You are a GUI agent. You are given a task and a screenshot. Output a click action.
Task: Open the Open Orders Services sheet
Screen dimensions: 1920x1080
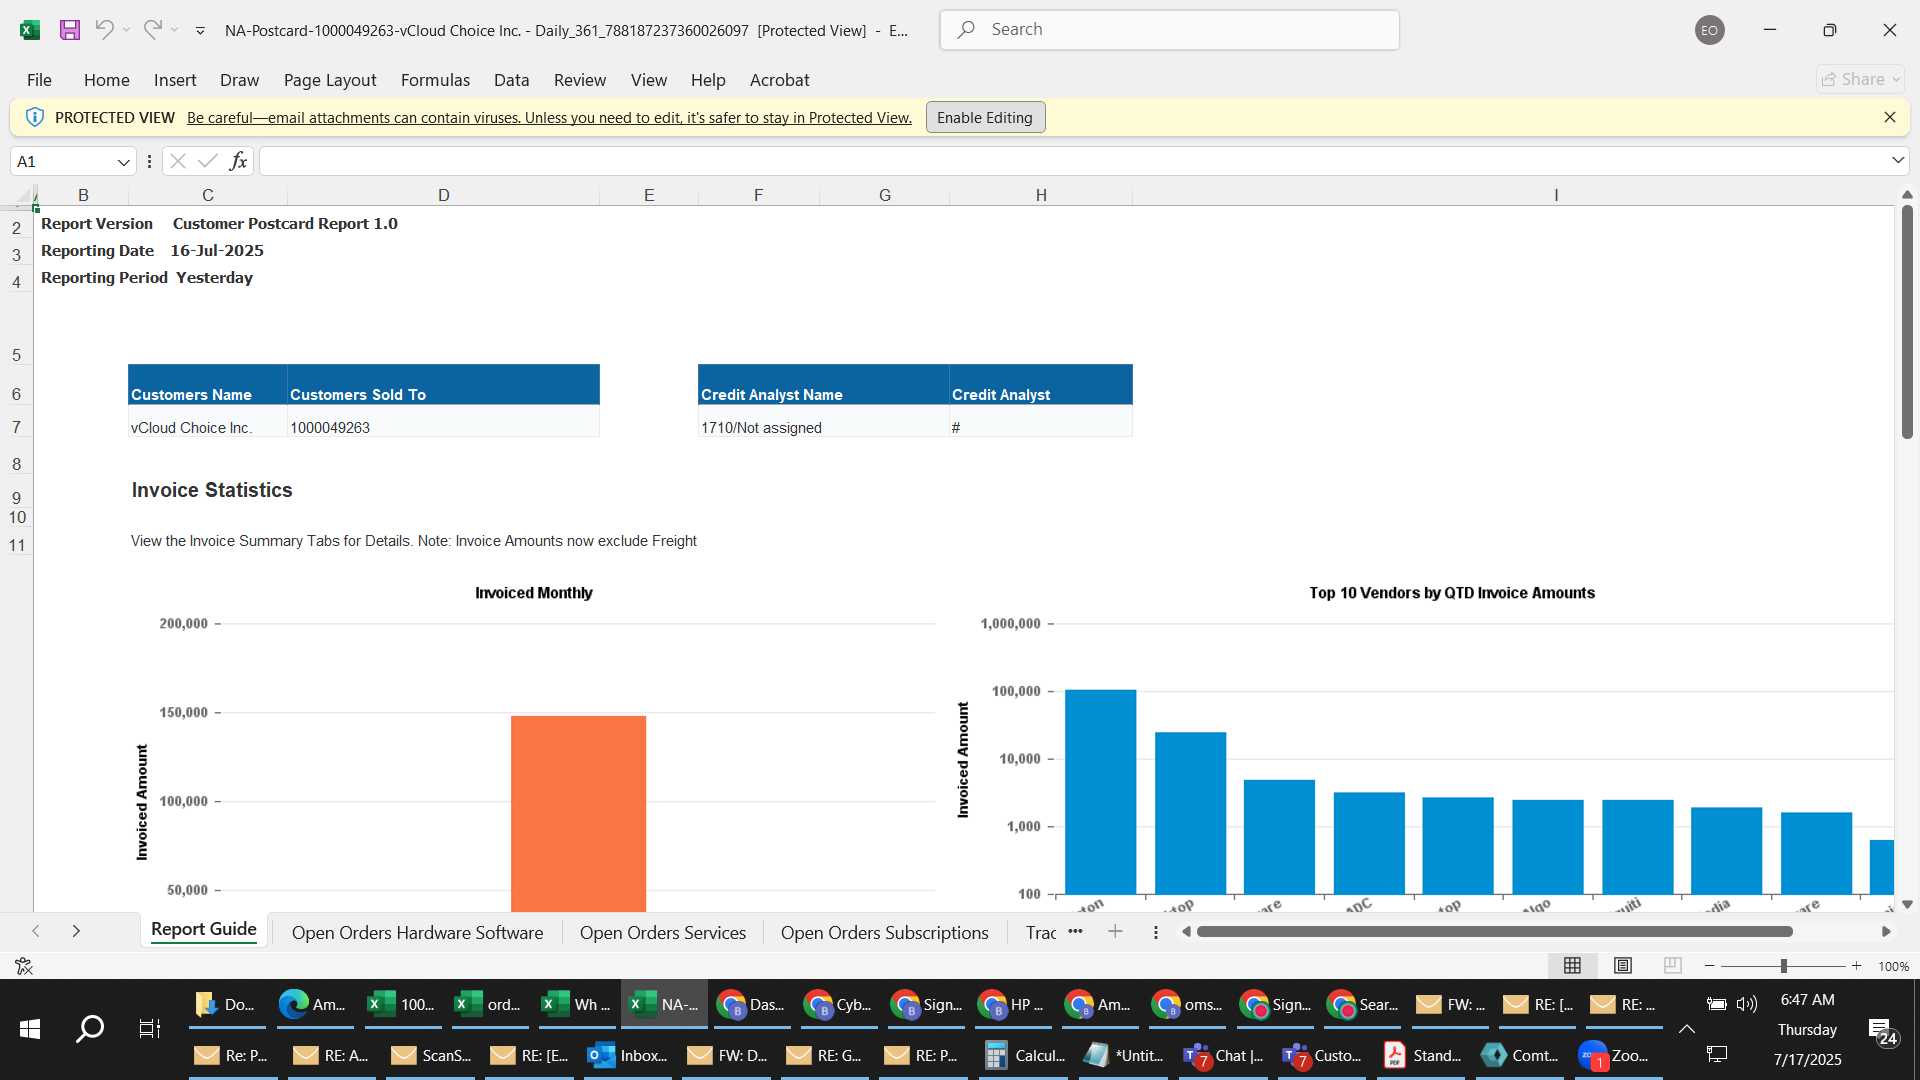663,932
